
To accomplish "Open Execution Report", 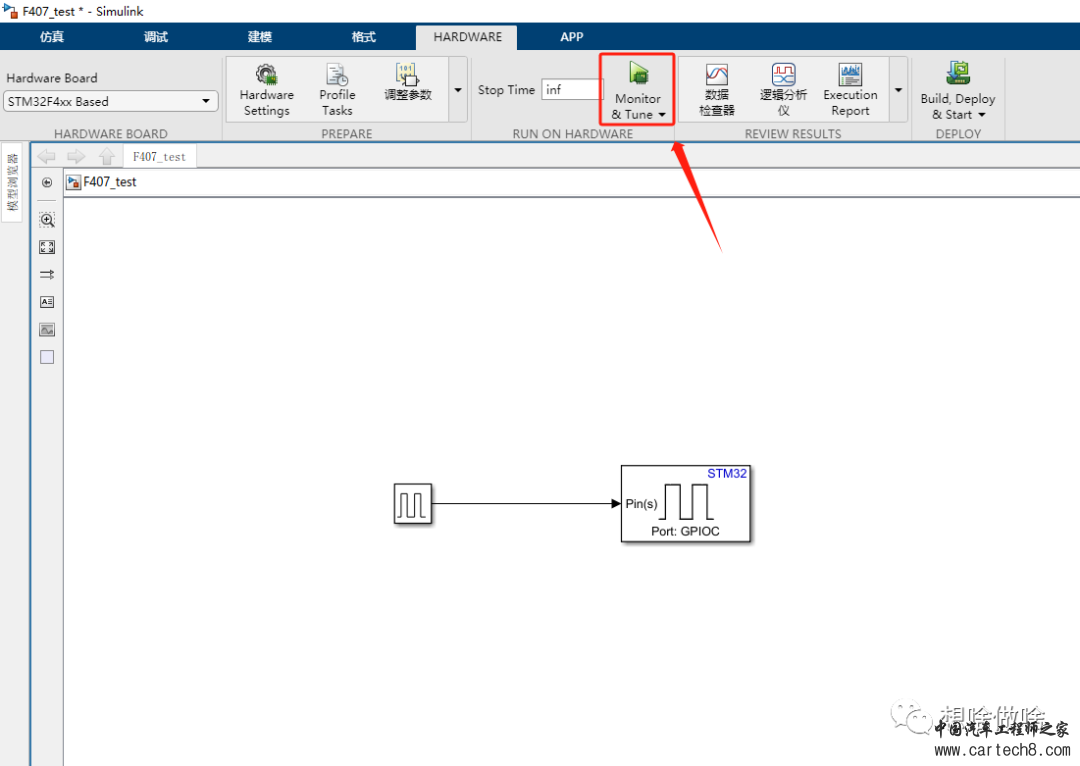I will point(850,90).
